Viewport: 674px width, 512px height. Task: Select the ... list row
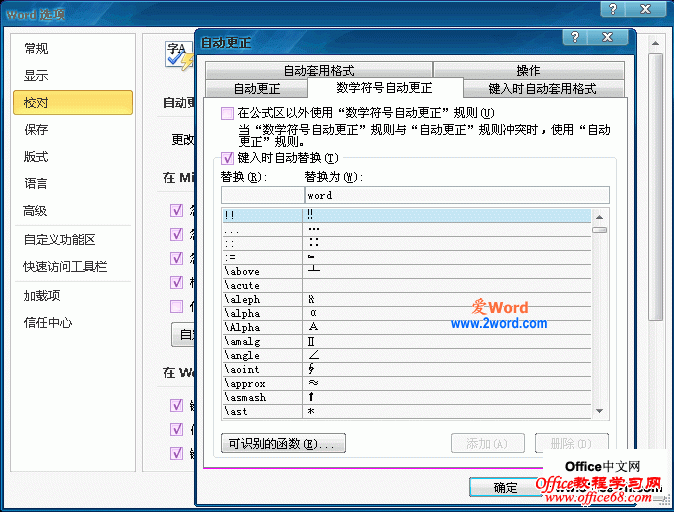click(x=407, y=230)
